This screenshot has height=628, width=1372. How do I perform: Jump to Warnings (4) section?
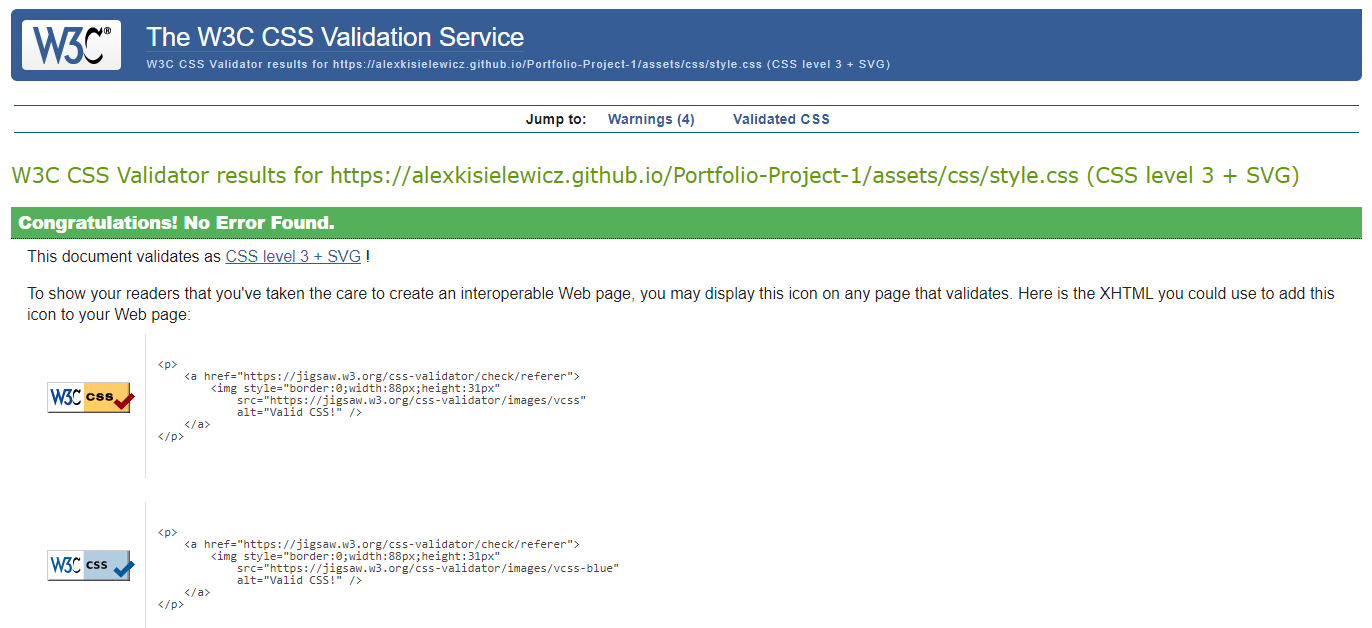pos(651,119)
